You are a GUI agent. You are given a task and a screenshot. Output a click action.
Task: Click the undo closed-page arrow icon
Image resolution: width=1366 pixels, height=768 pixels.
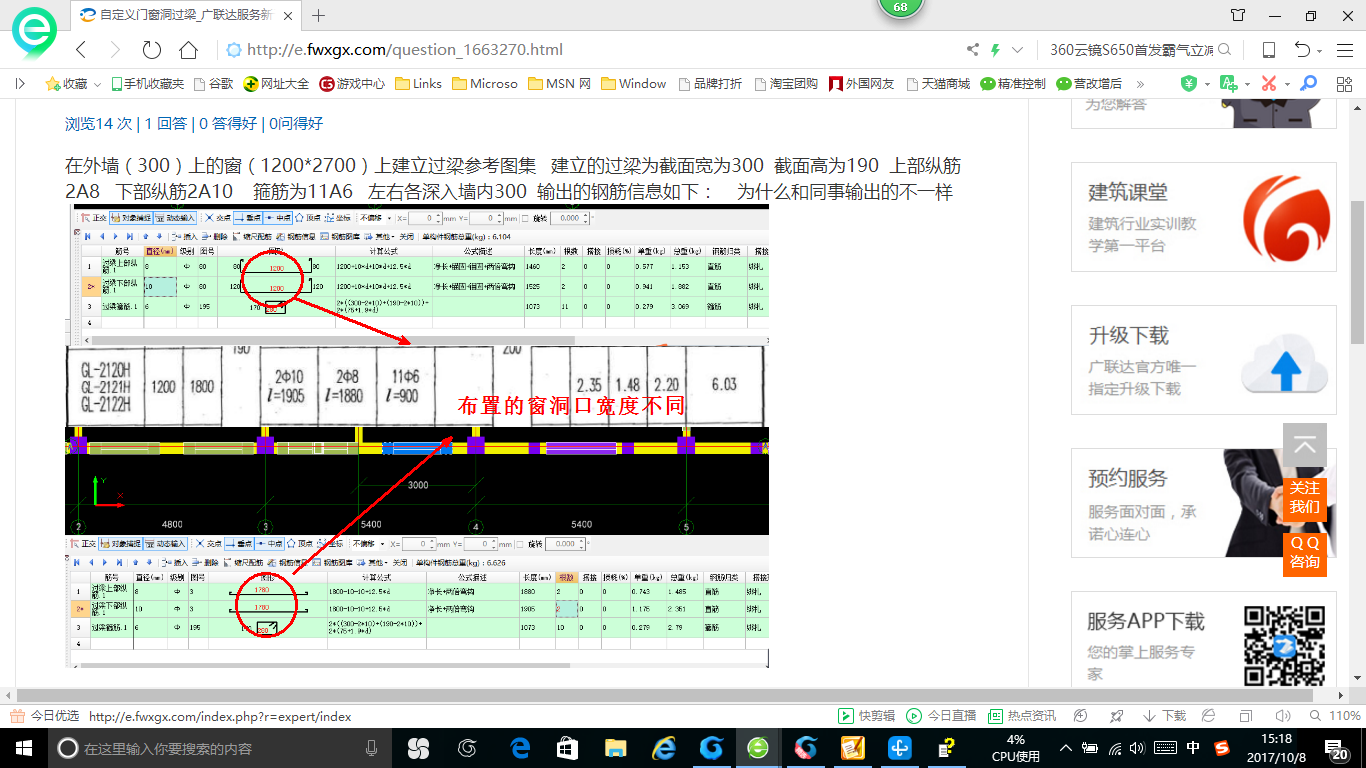(x=1302, y=50)
